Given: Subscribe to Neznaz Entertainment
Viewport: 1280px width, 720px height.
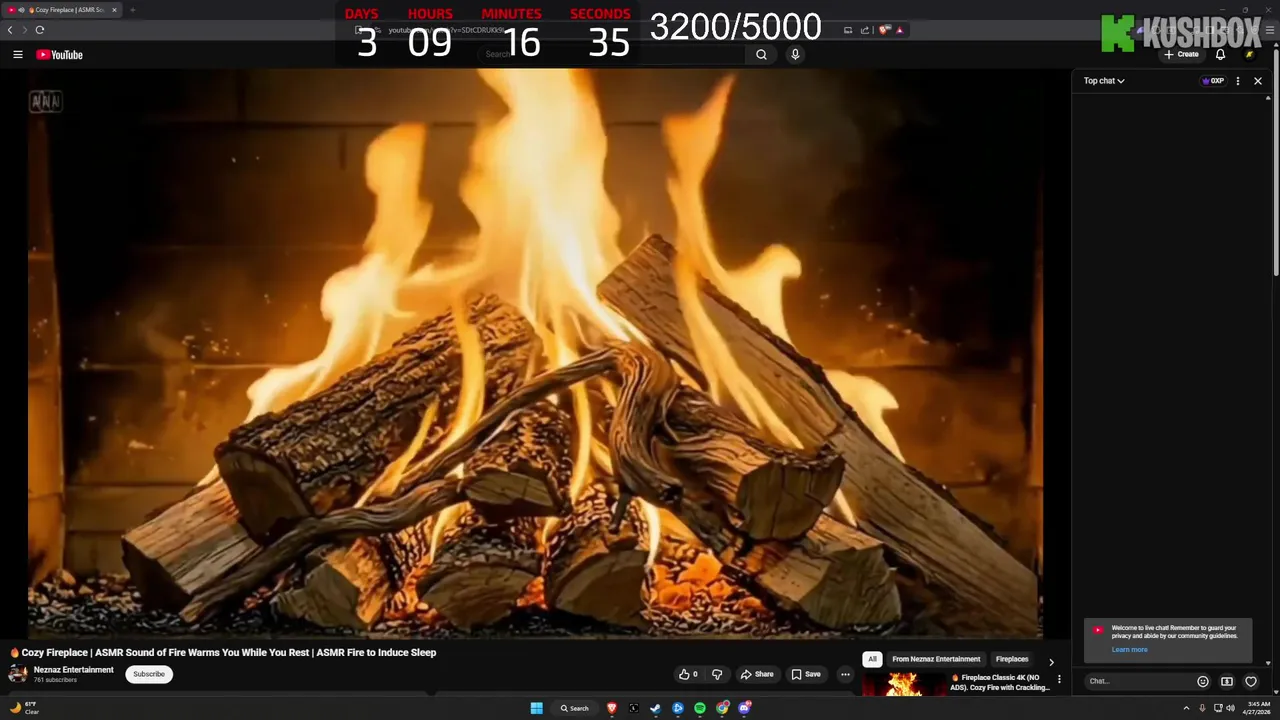Looking at the screenshot, I should 149,674.
